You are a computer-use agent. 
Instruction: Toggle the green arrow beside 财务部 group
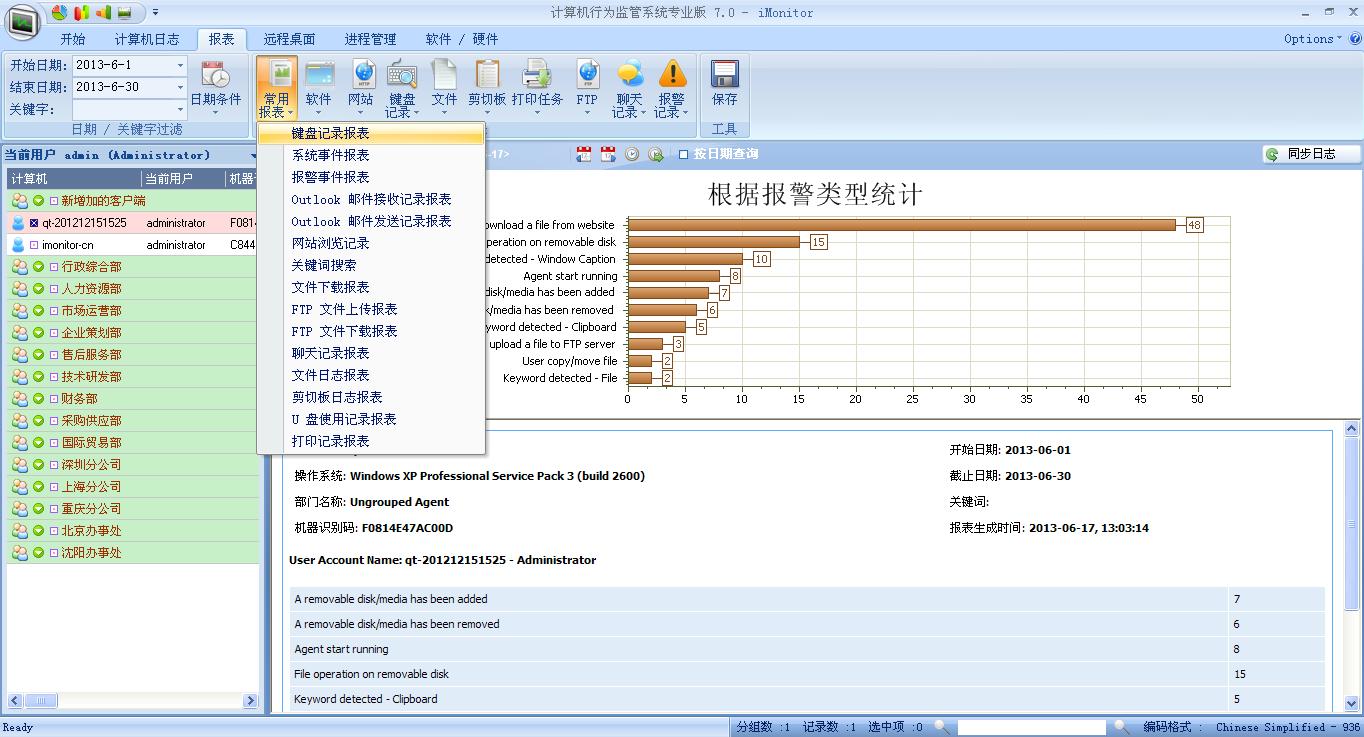[38, 399]
